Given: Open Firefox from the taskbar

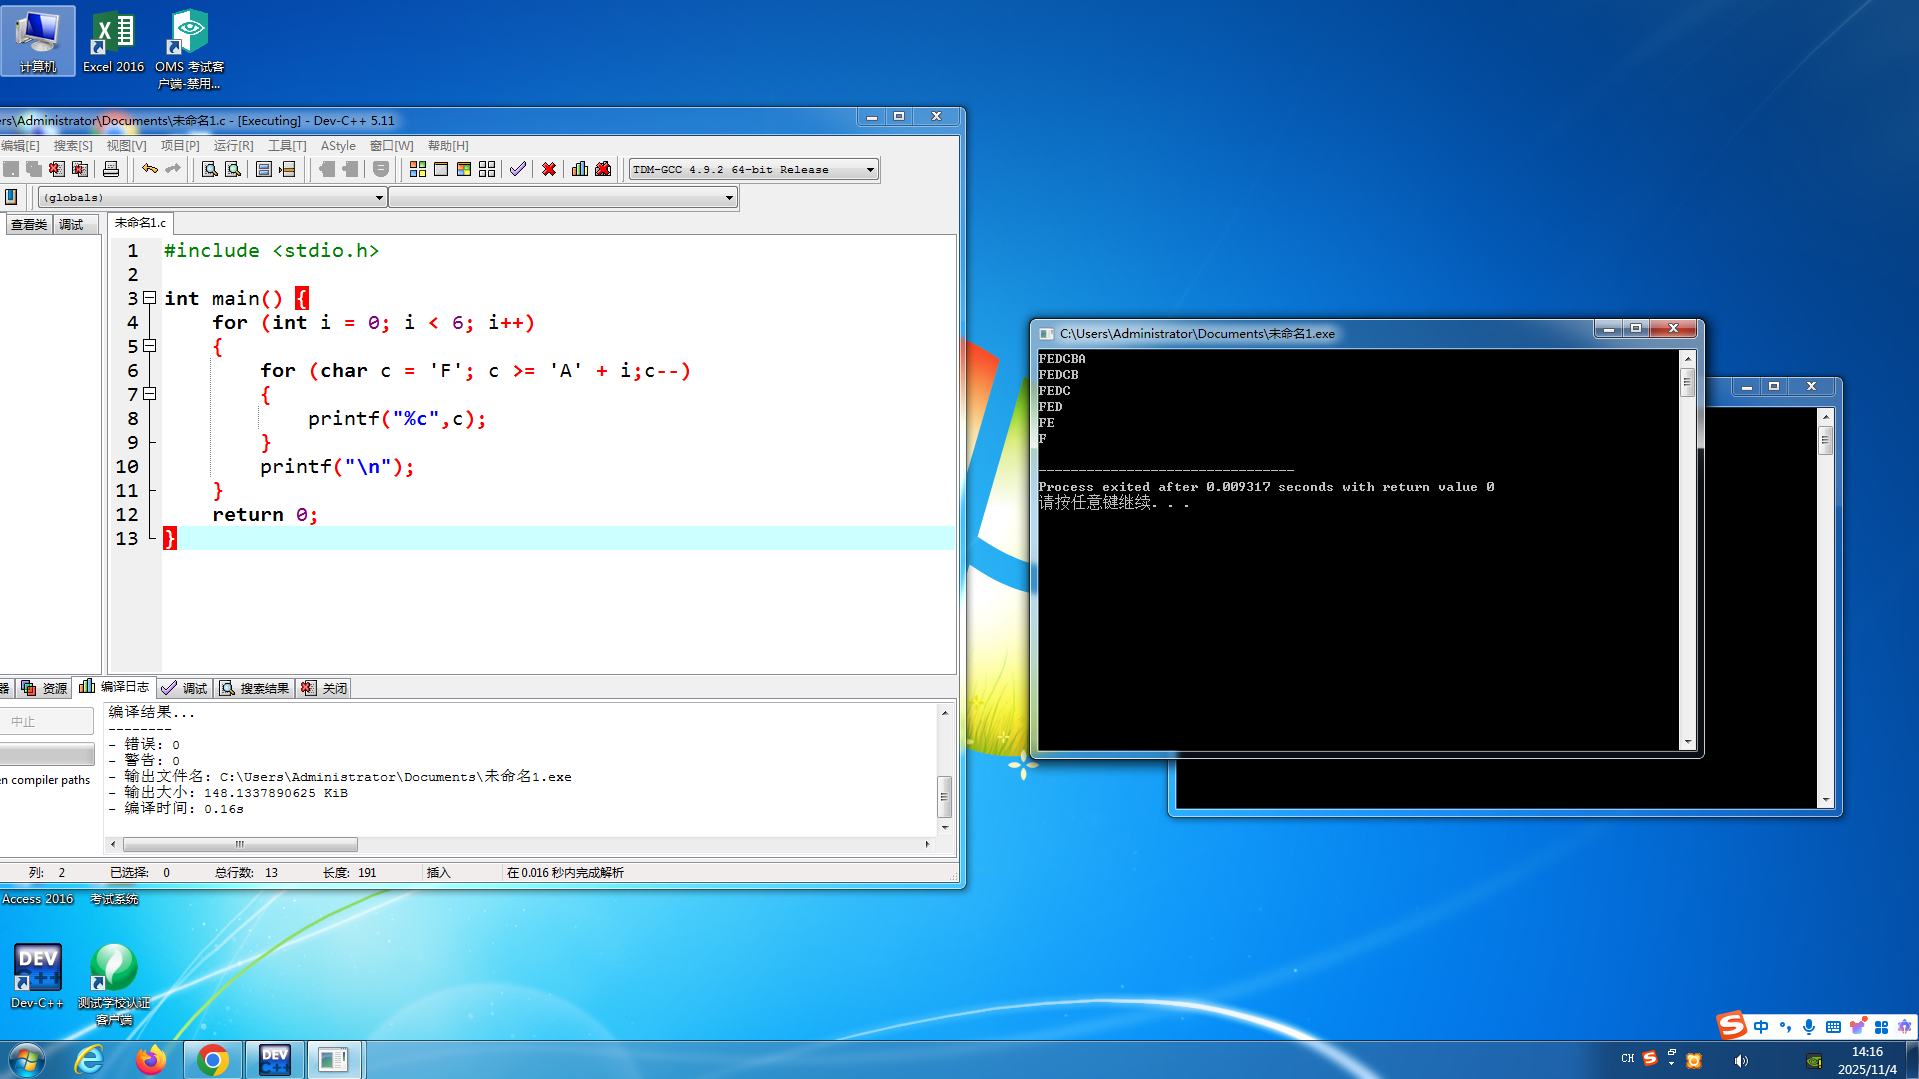Looking at the screenshot, I should 151,1059.
